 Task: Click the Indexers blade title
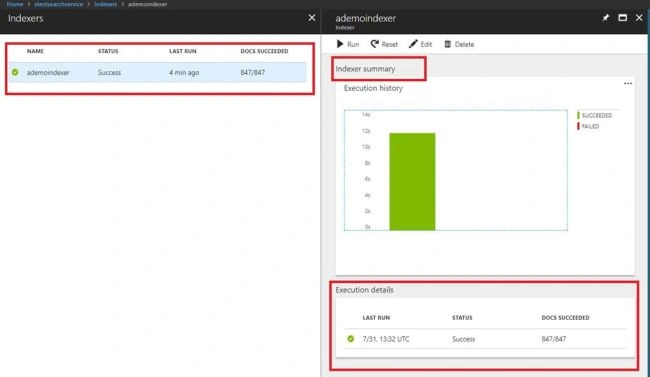coord(25,18)
